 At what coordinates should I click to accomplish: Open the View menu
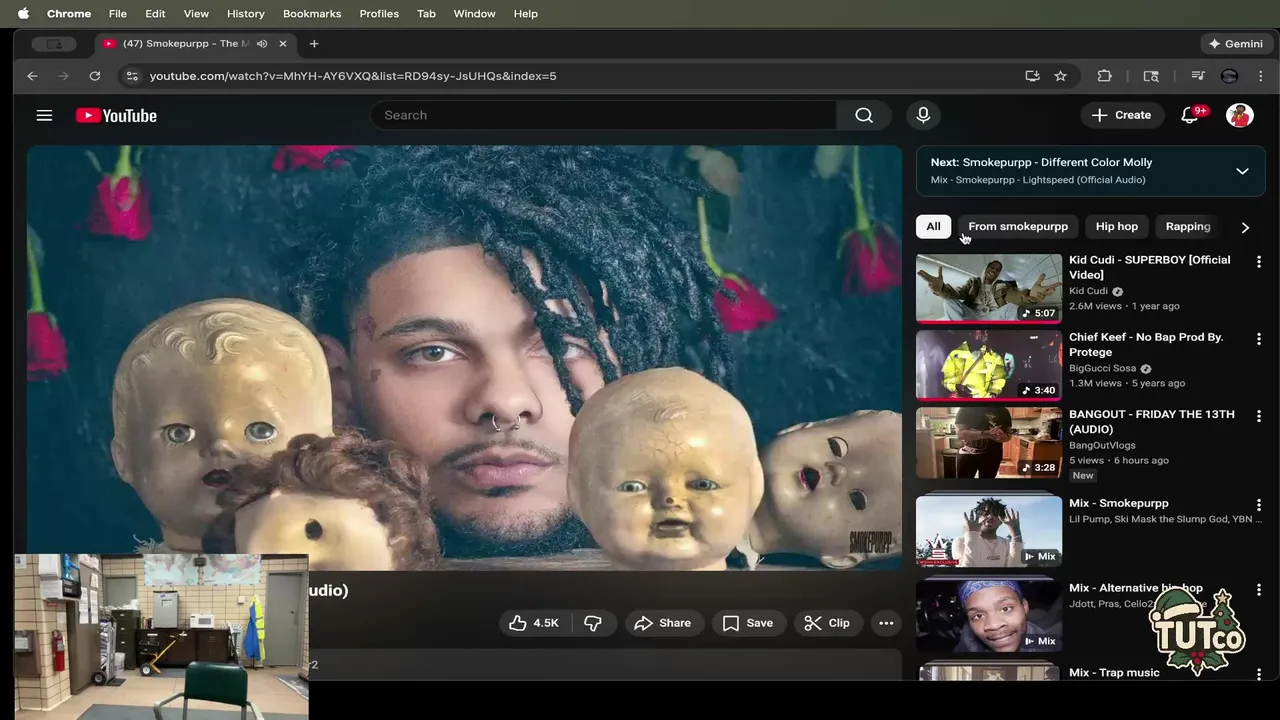(196, 13)
